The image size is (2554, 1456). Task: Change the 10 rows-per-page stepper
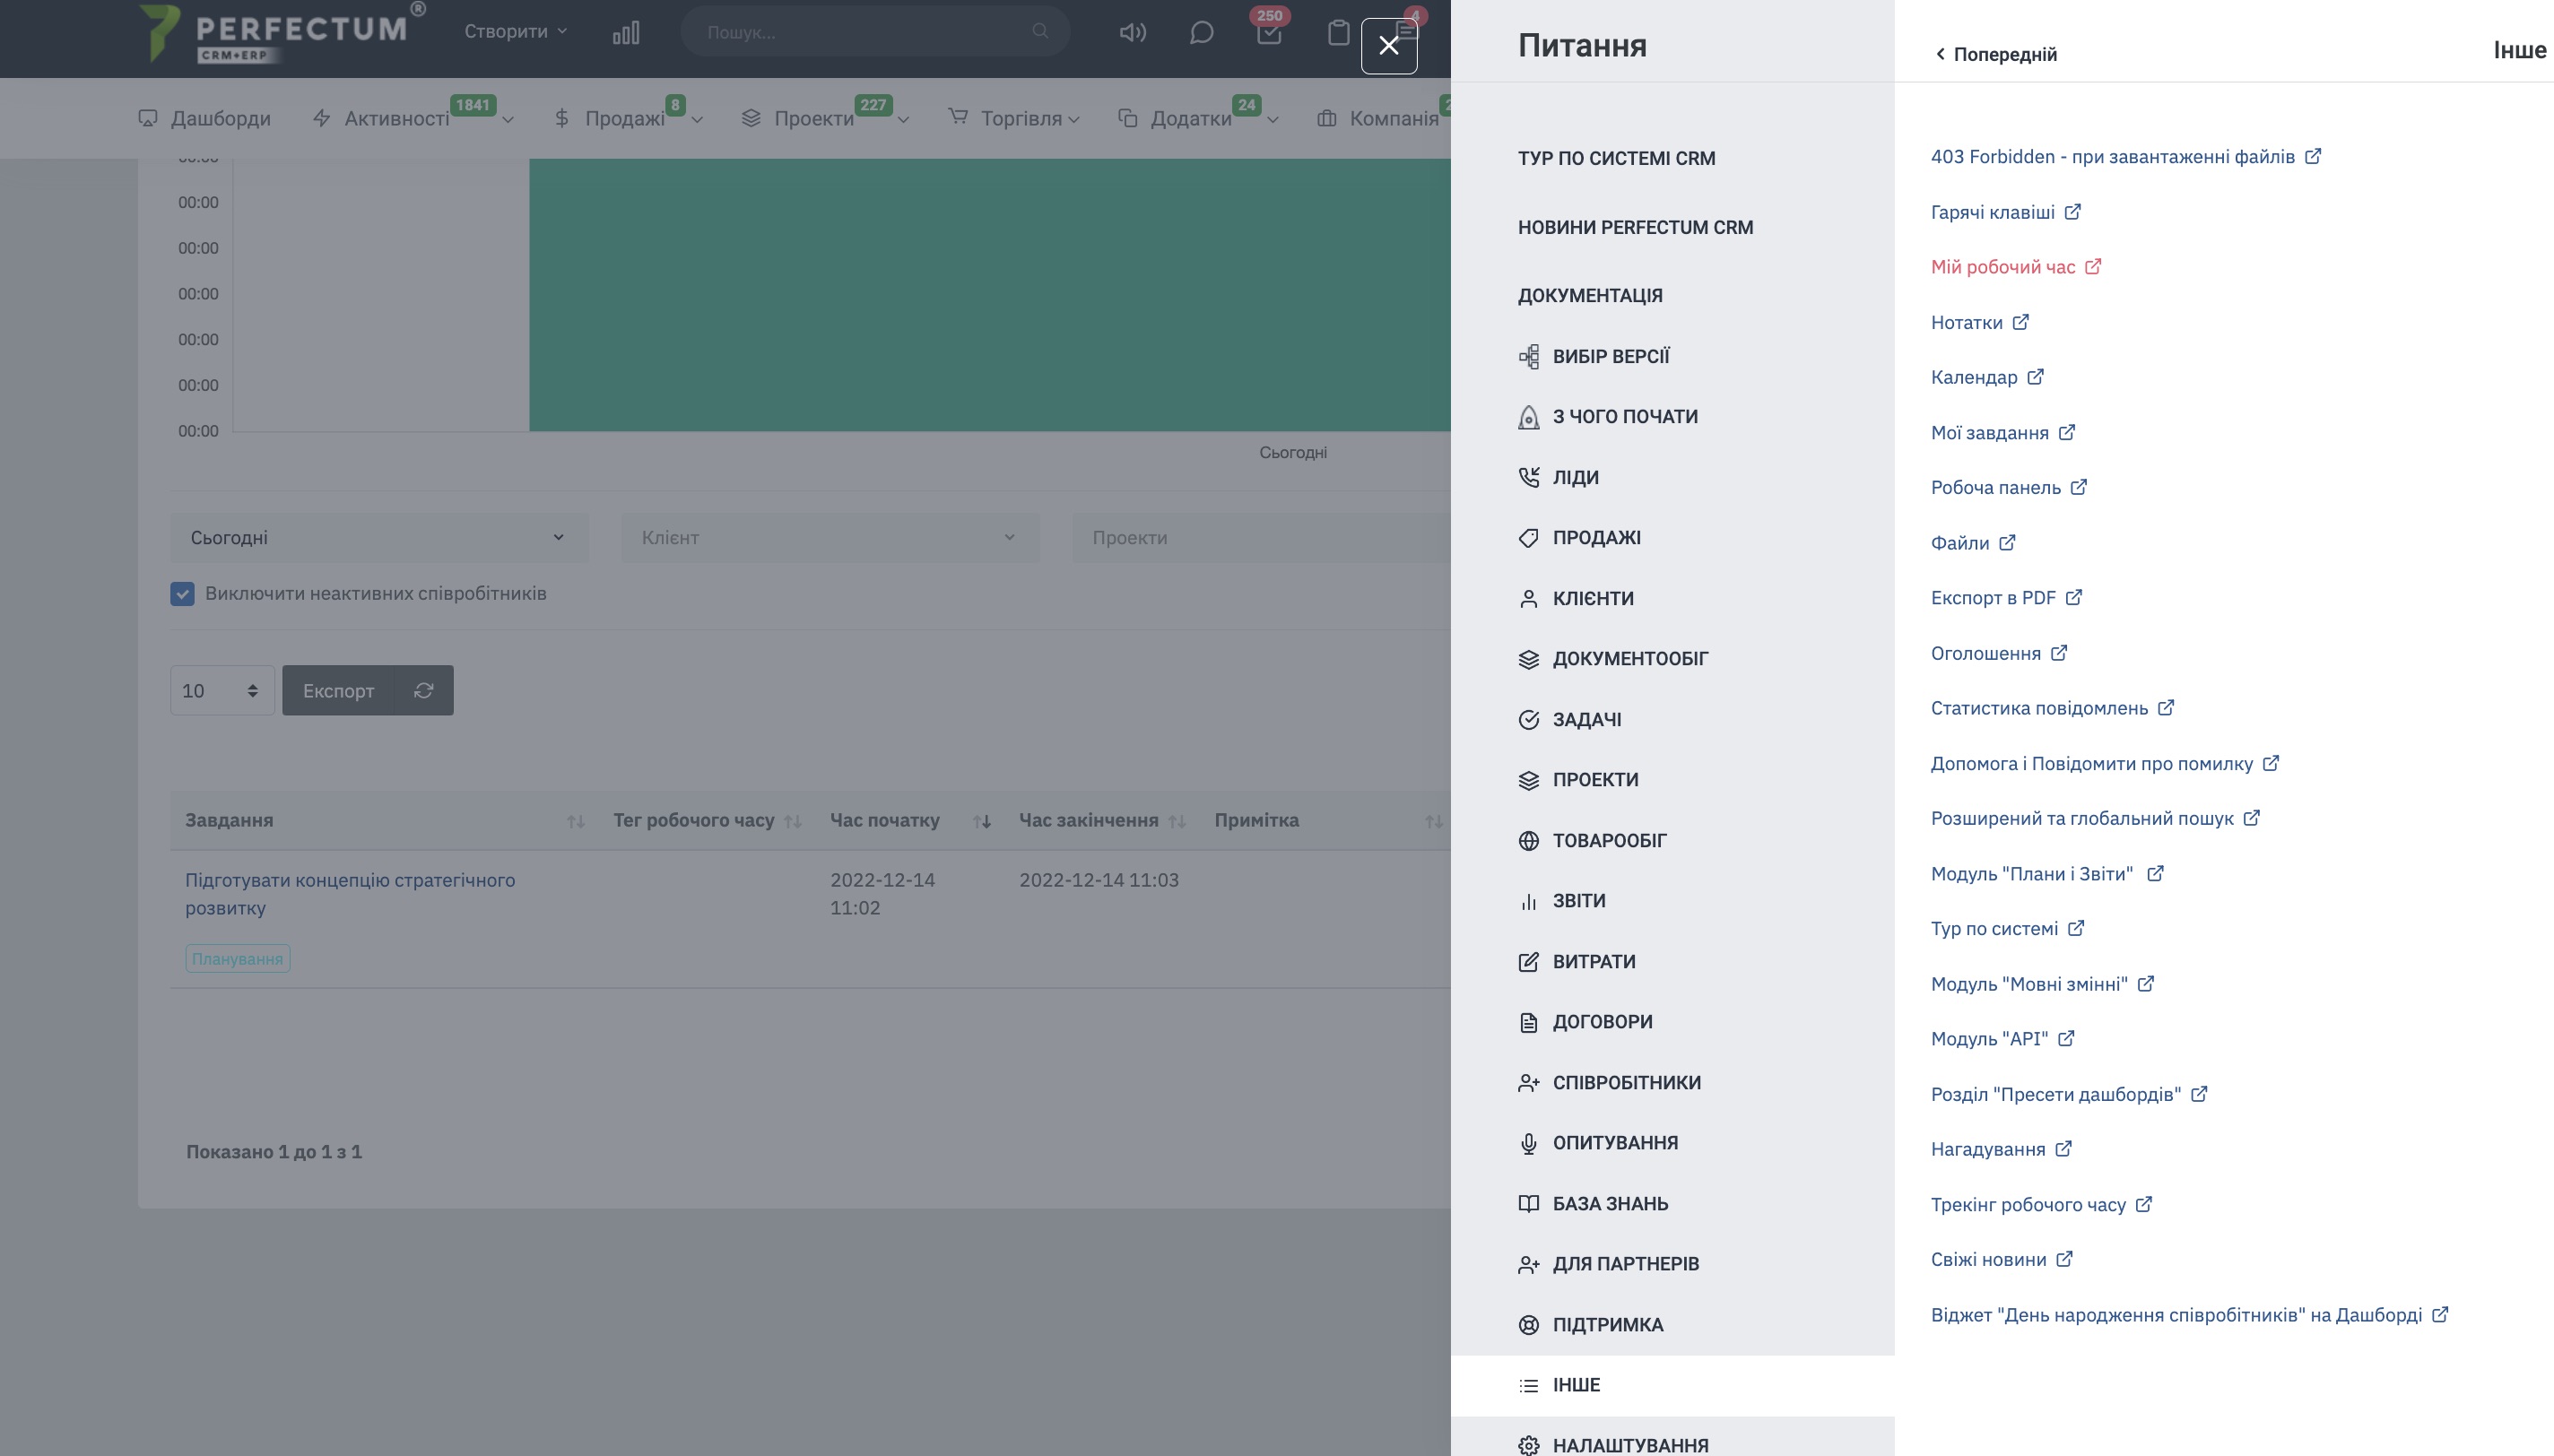(222, 691)
